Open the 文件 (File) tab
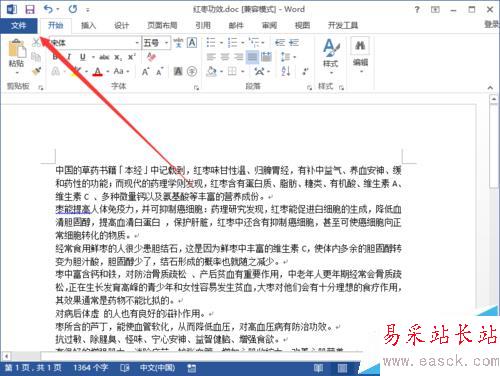The height and width of the screenshot is (376, 500). point(19,25)
